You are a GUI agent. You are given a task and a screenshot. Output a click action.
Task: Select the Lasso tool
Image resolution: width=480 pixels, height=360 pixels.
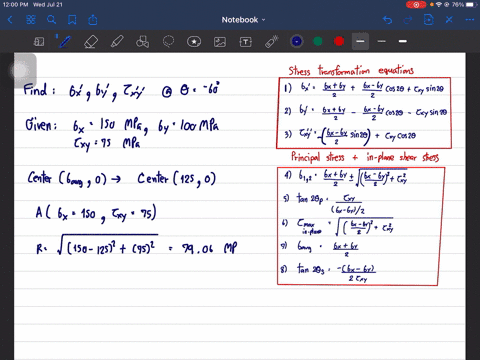click(168, 41)
